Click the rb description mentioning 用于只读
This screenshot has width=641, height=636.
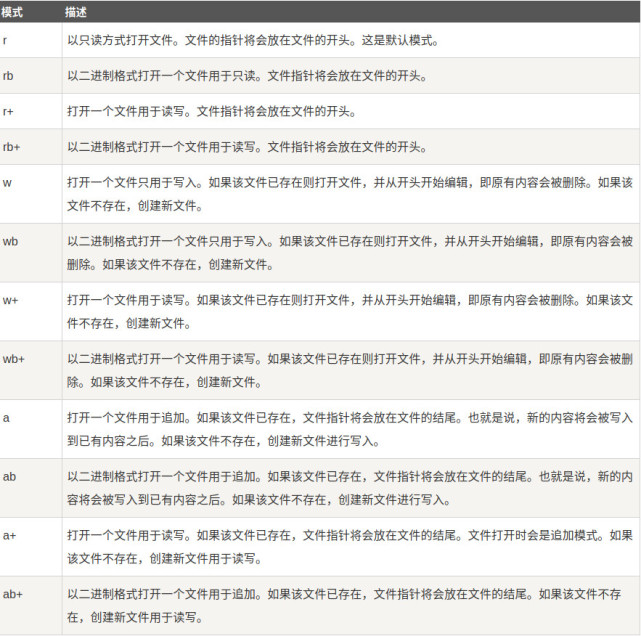(x=247, y=76)
